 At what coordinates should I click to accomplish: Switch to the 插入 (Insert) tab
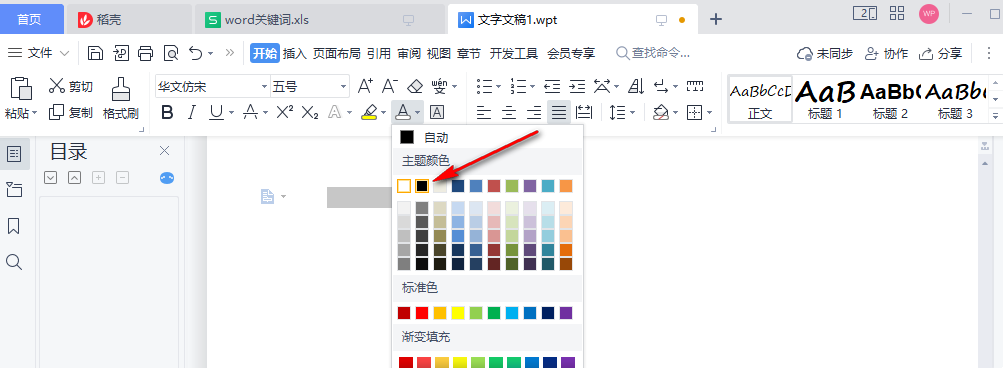[x=295, y=53]
